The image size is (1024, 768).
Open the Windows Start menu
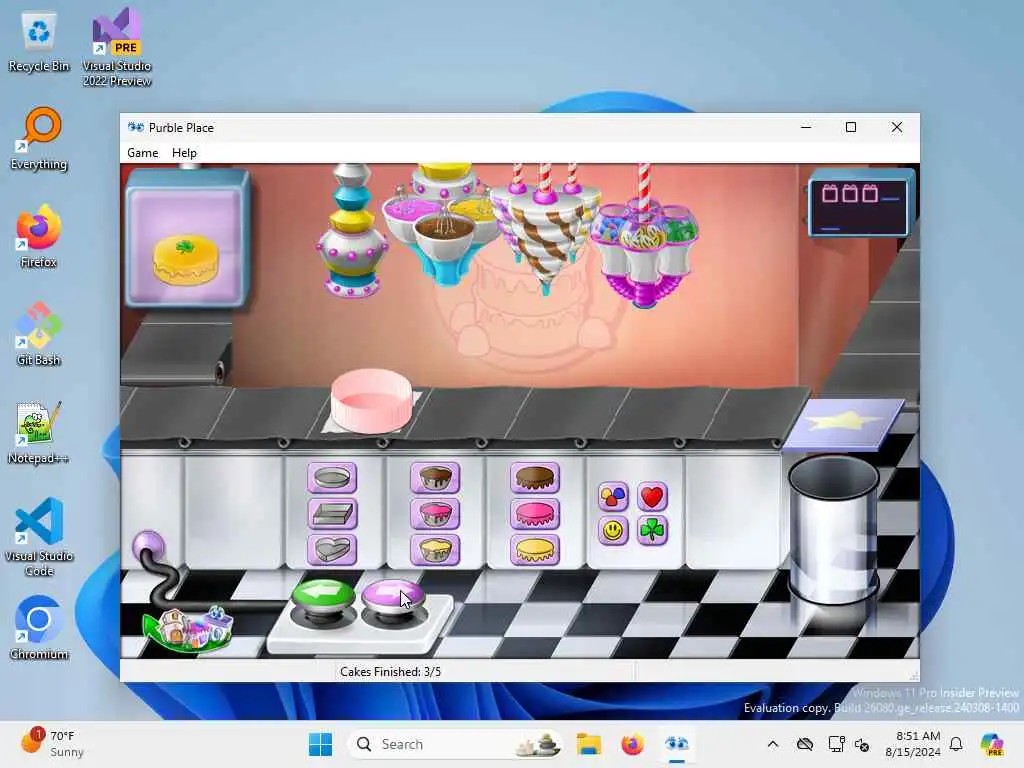pos(320,744)
